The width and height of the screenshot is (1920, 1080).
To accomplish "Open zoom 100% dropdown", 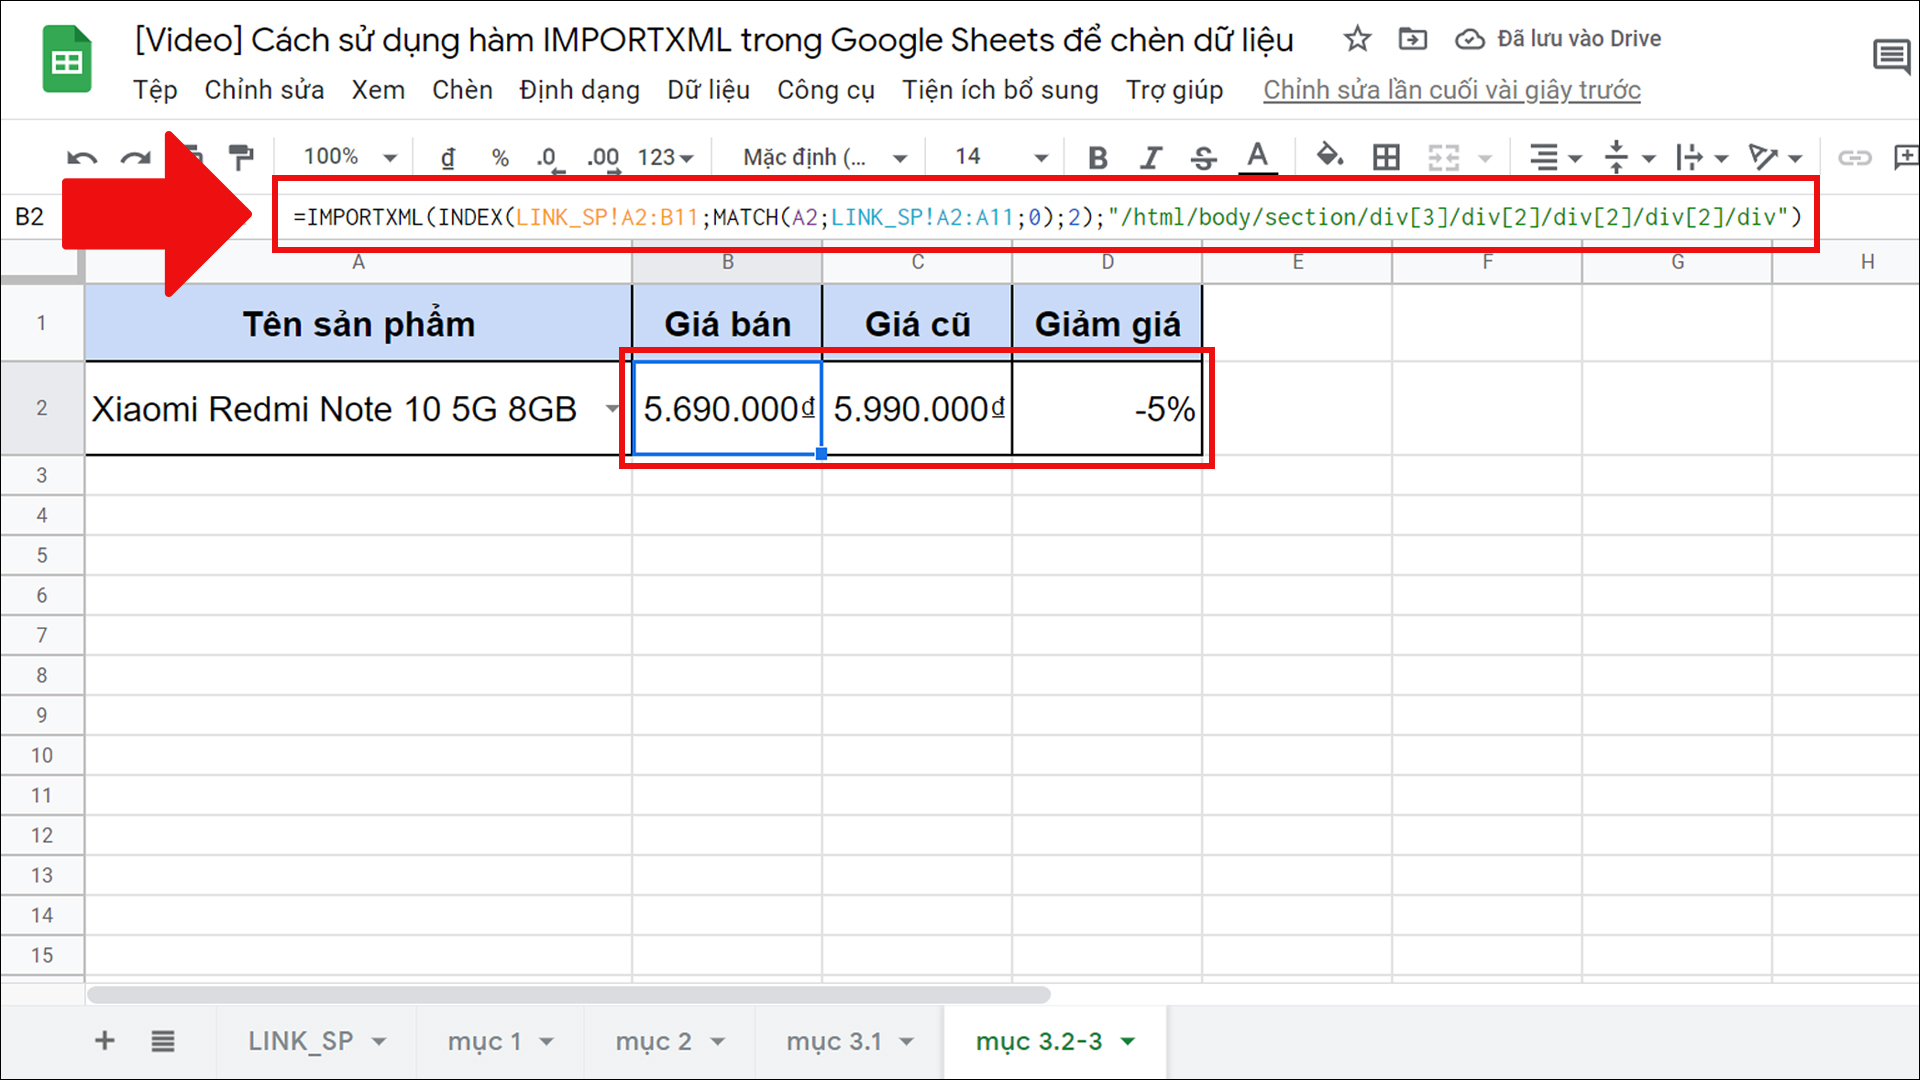I will (350, 157).
